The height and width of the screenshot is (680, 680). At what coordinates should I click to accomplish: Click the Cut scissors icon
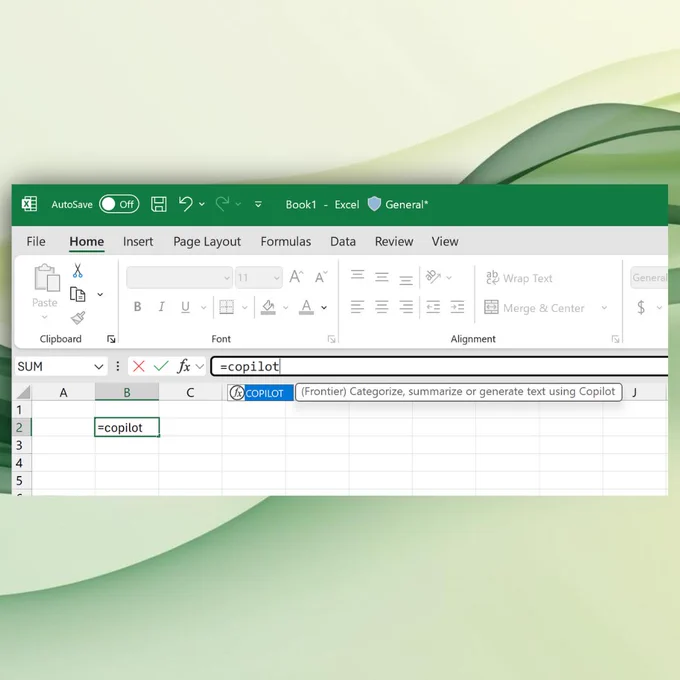[78, 270]
